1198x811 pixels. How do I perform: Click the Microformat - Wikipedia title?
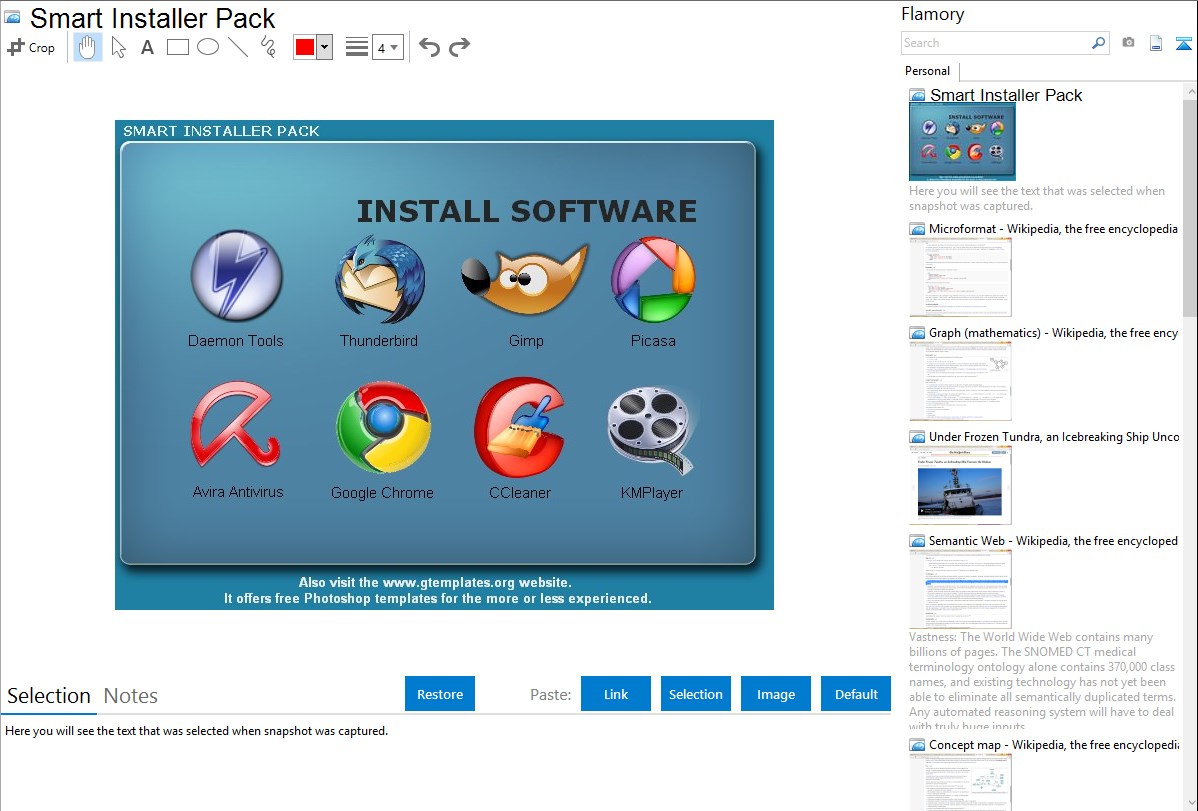click(1053, 229)
